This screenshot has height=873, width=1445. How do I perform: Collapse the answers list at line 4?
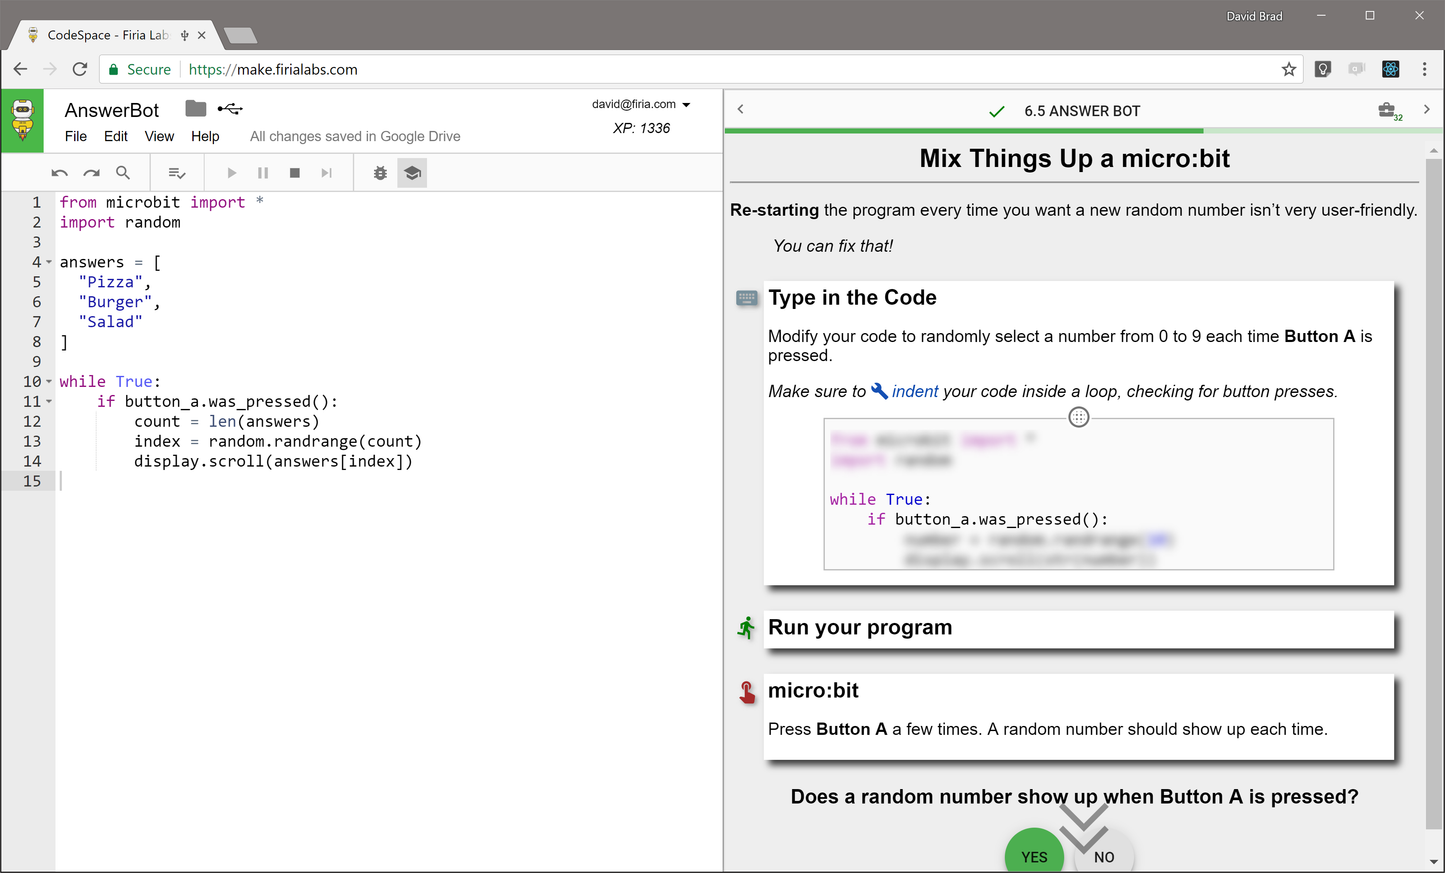click(47, 262)
